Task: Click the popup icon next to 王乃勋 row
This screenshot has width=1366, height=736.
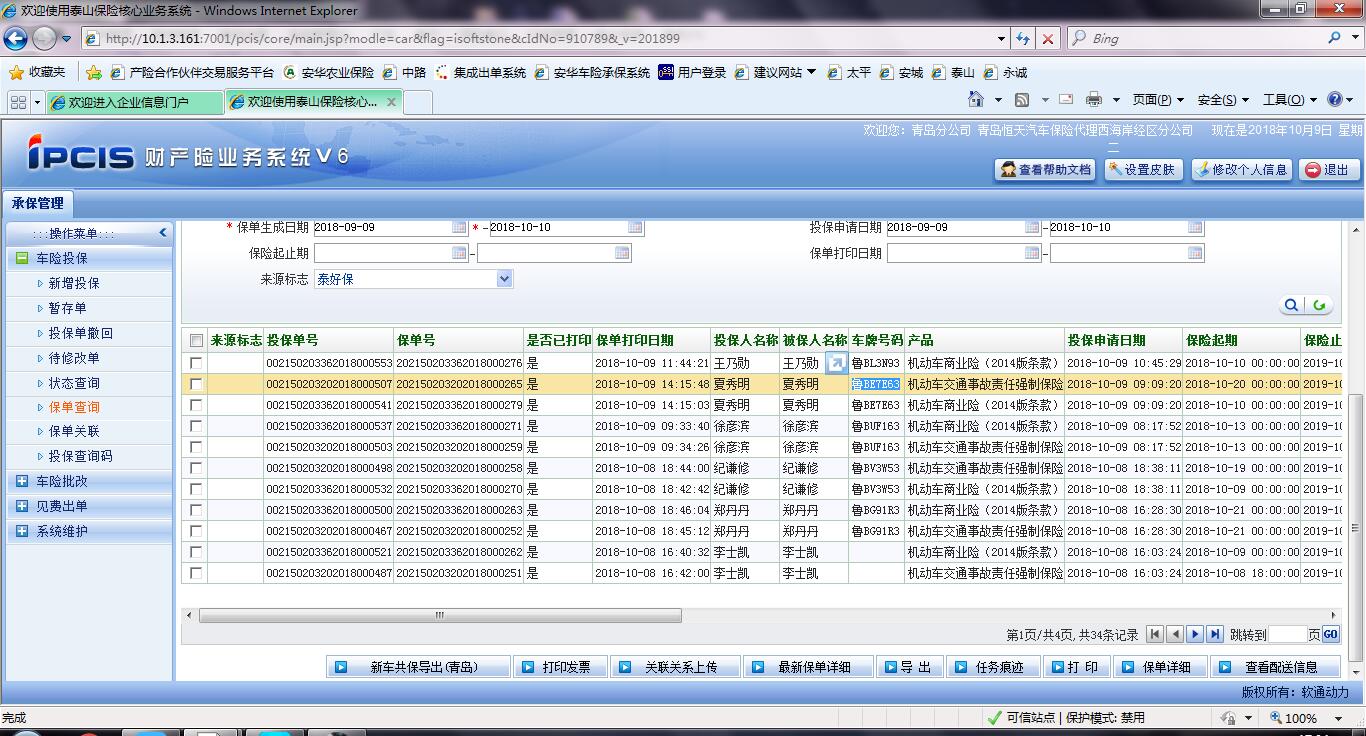Action: [836, 363]
